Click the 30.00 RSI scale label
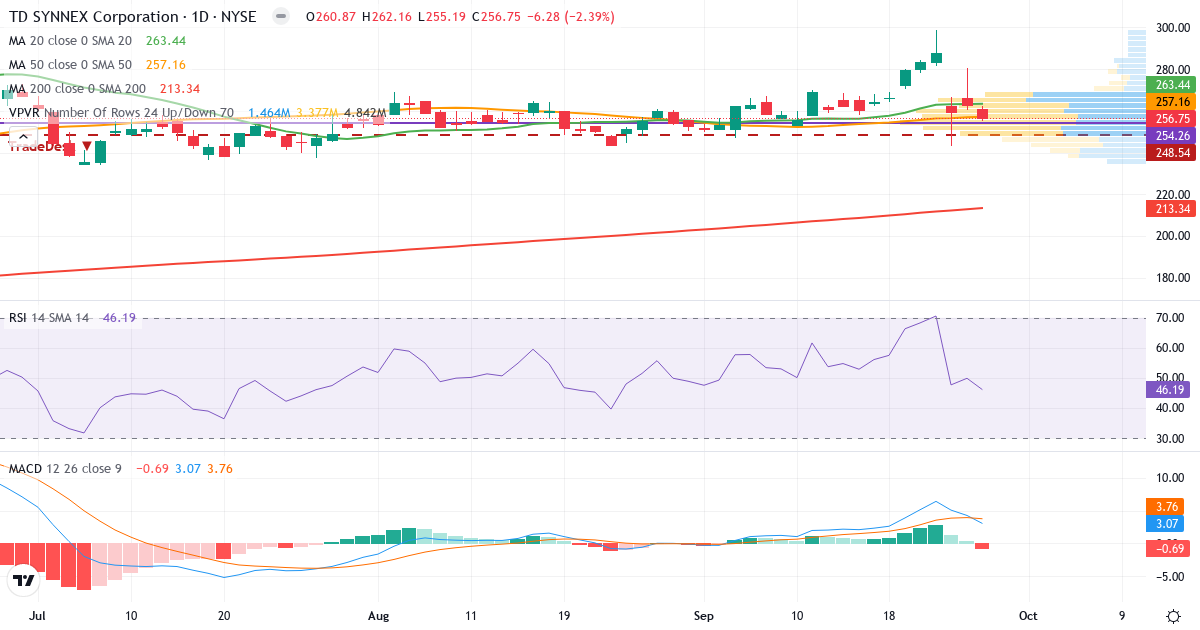This screenshot has height=630, width=1200. (1169, 438)
